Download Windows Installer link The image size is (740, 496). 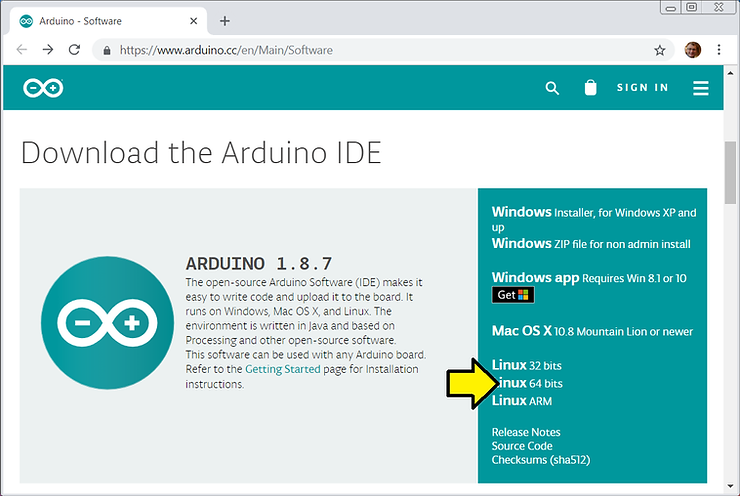click(x=521, y=212)
